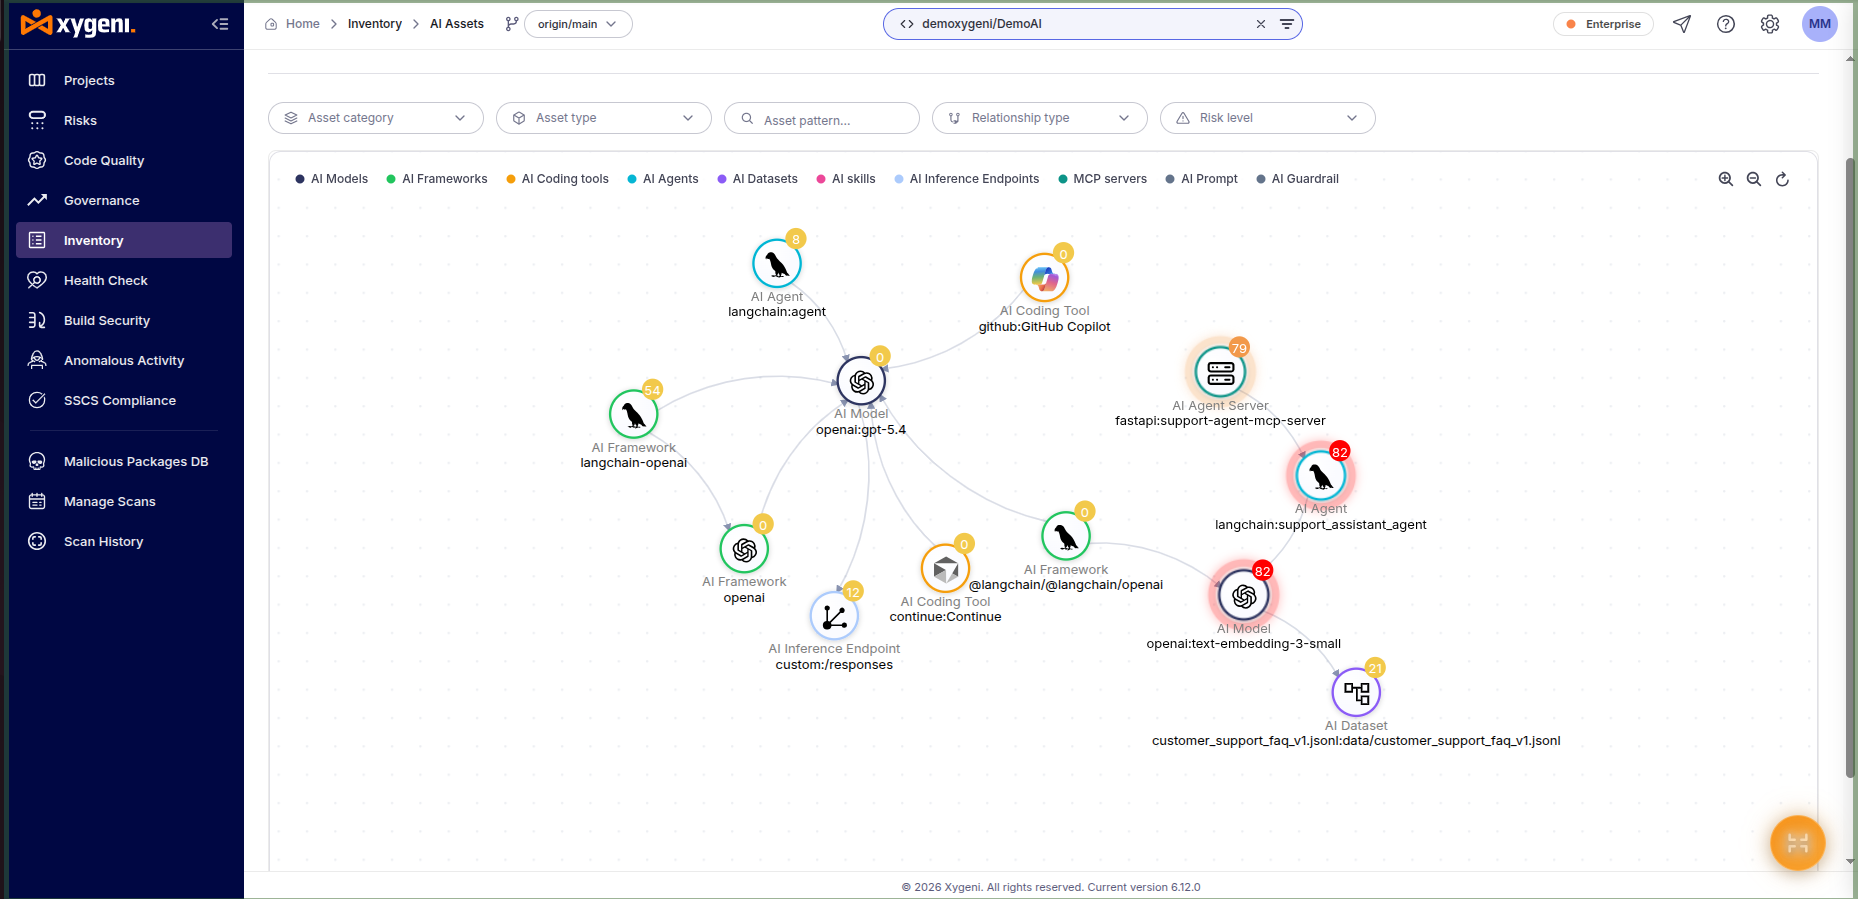Toggle the AI Coding tools legend filter
1858x899 pixels.
tap(557, 179)
